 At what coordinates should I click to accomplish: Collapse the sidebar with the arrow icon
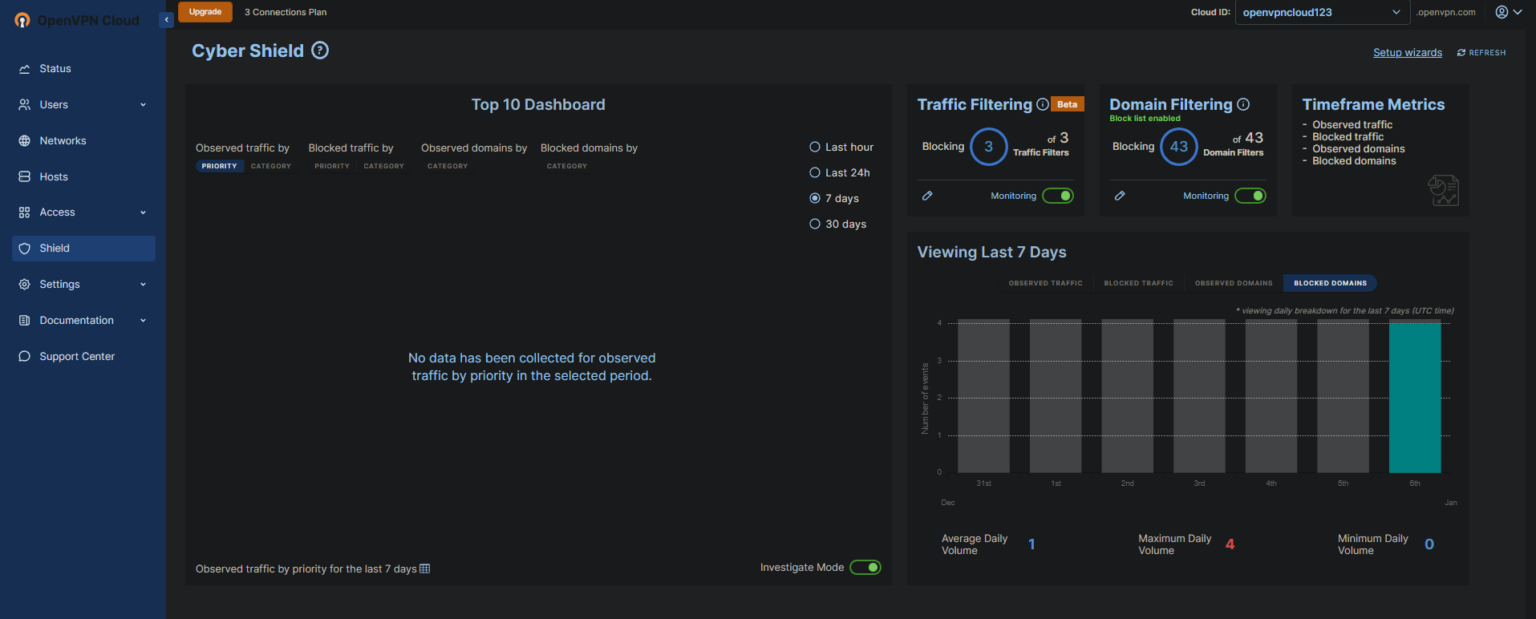167,19
